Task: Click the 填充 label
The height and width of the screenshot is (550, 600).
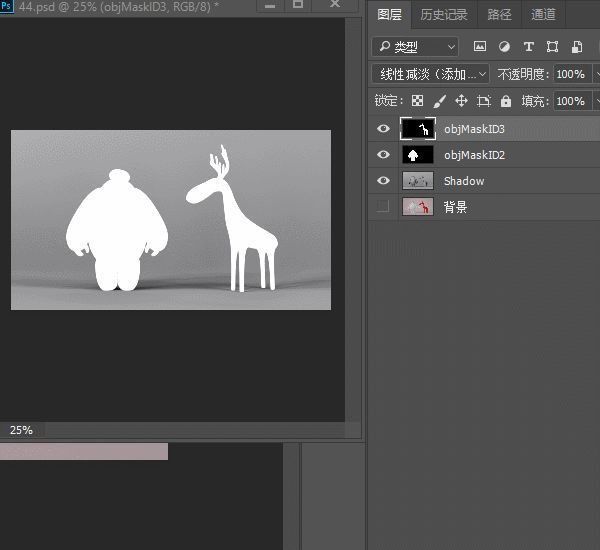Action: (x=535, y=101)
